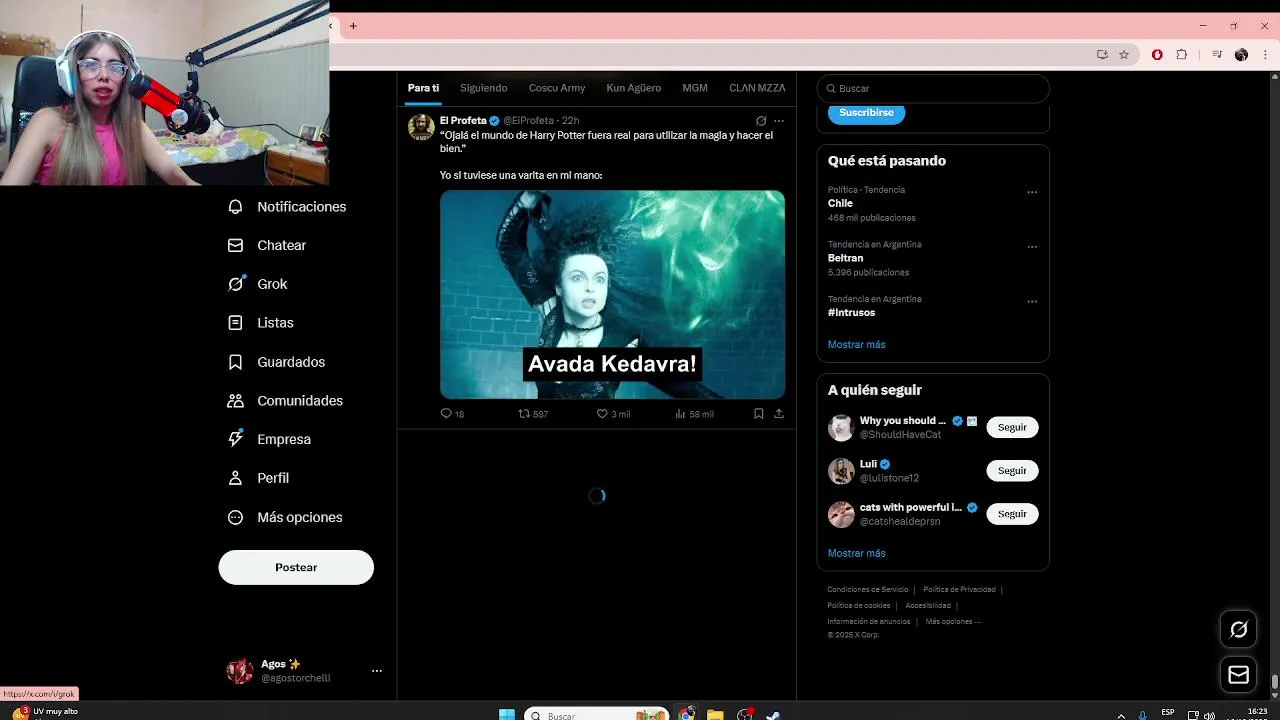Image resolution: width=1280 pixels, height=720 pixels.
Task: Click the red ad blocker extension icon
Action: point(1157,55)
